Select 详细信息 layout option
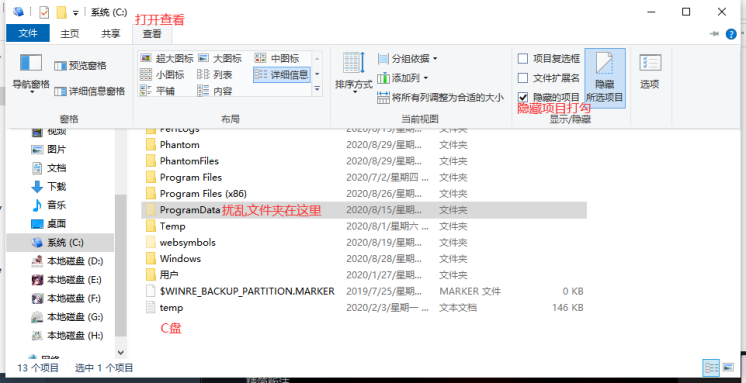Screen dimensions: 746x383 pyautogui.click(x=281, y=74)
